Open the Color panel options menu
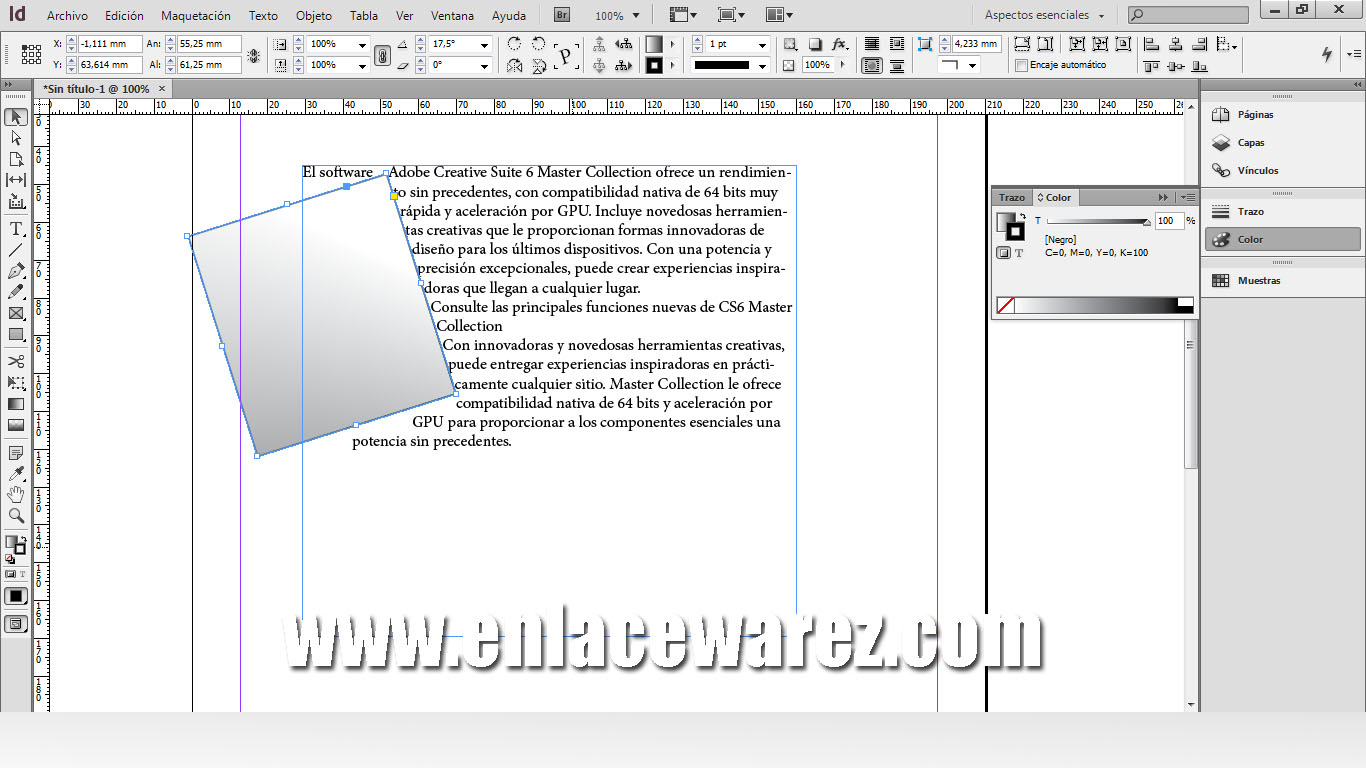The width and height of the screenshot is (1366, 768). tap(1187, 197)
